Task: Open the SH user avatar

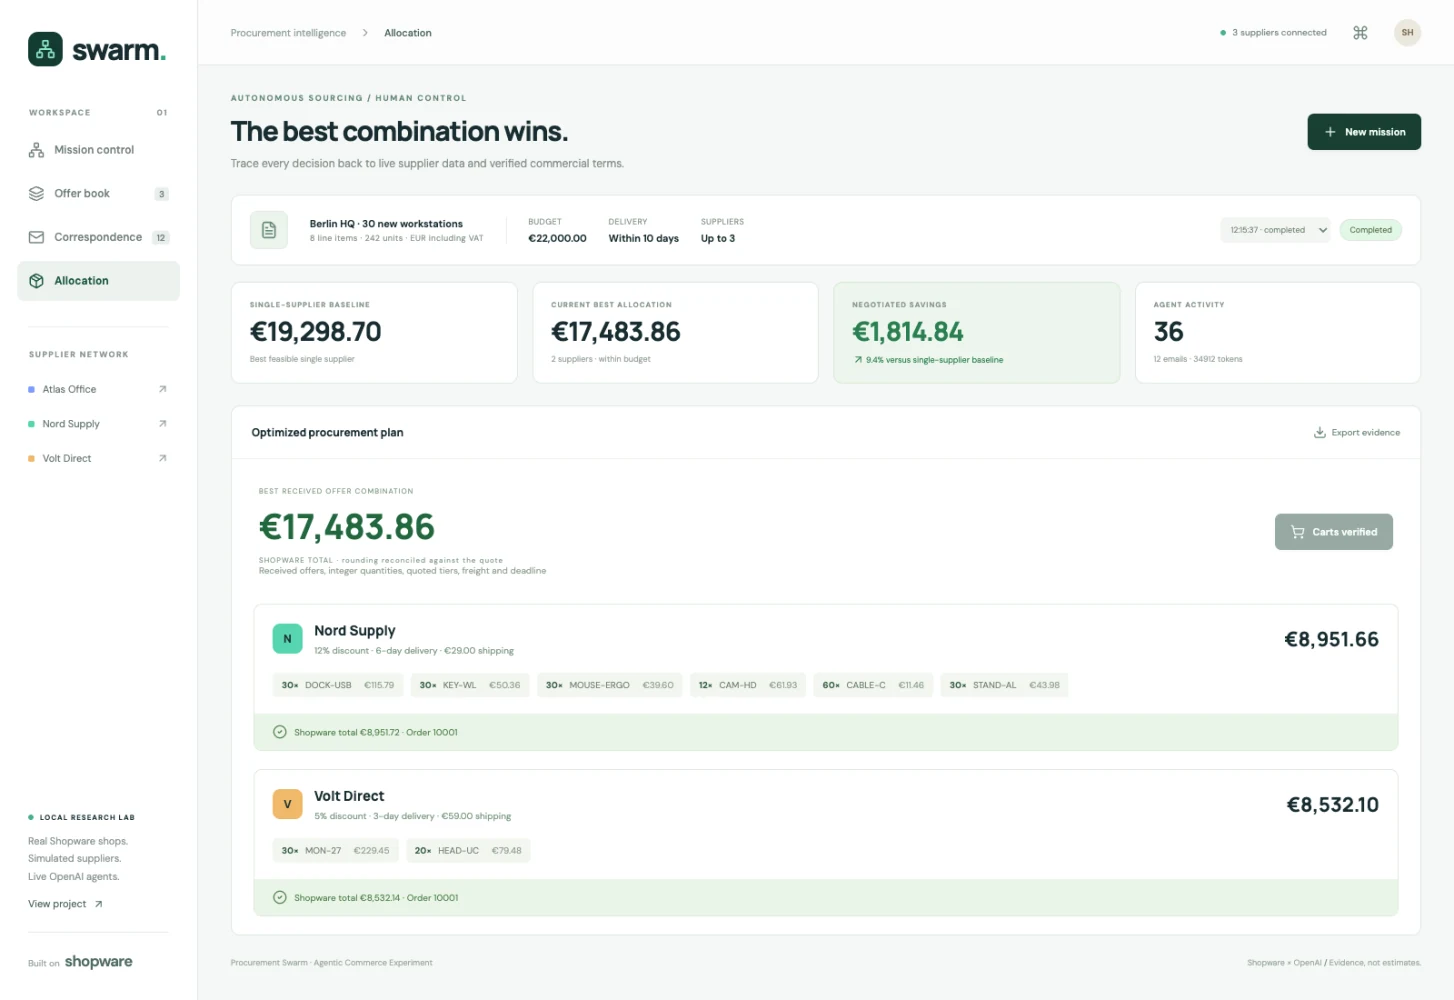Action: coord(1407,33)
